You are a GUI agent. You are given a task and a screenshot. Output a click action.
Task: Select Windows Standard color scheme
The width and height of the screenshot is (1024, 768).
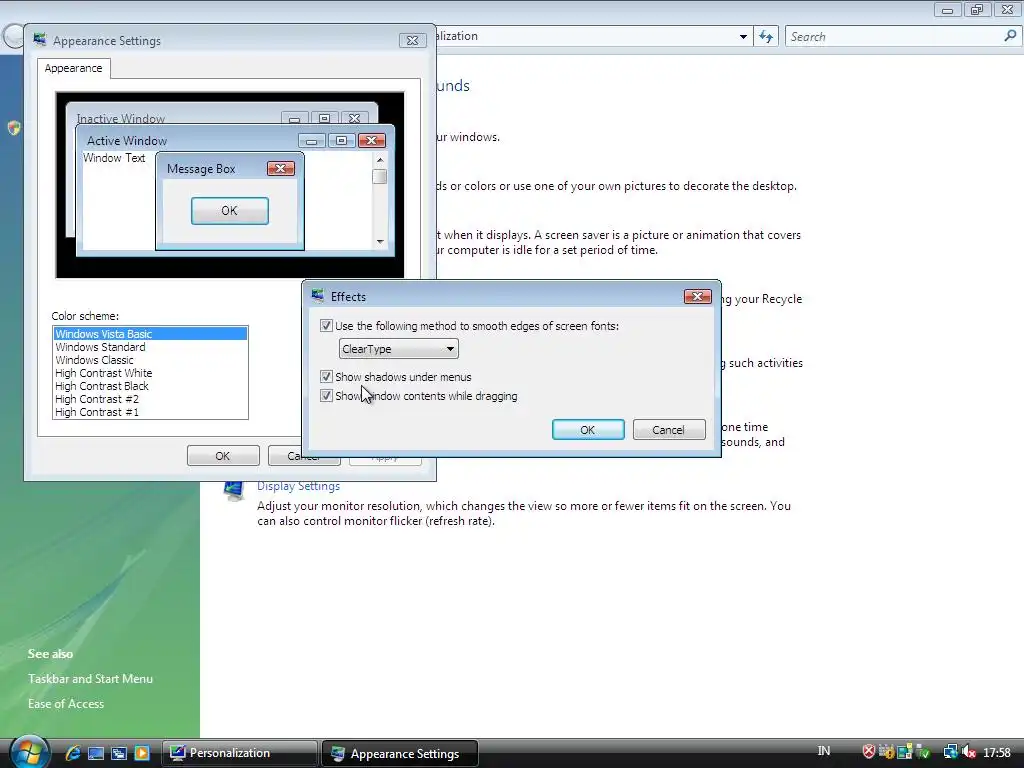point(150,347)
